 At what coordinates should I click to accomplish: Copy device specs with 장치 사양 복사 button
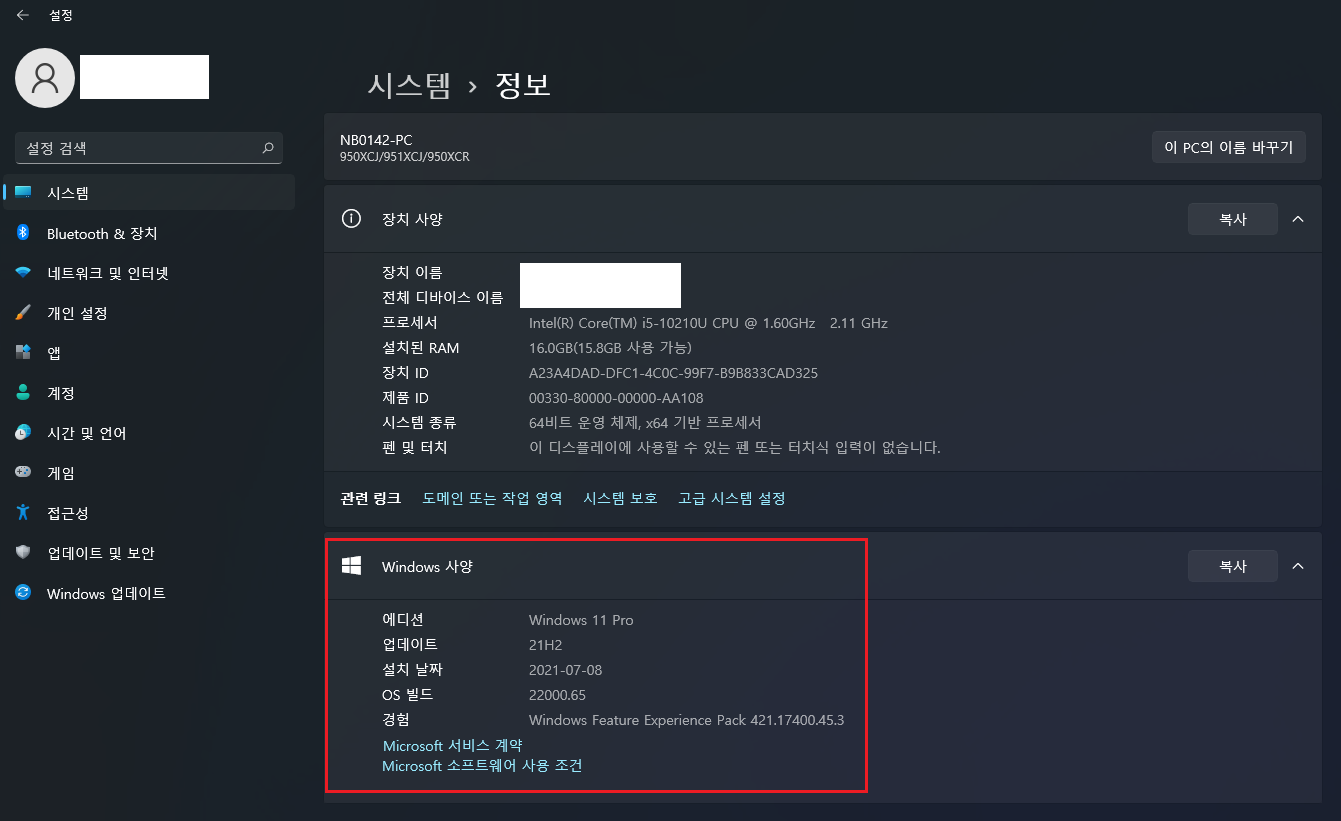point(1233,219)
